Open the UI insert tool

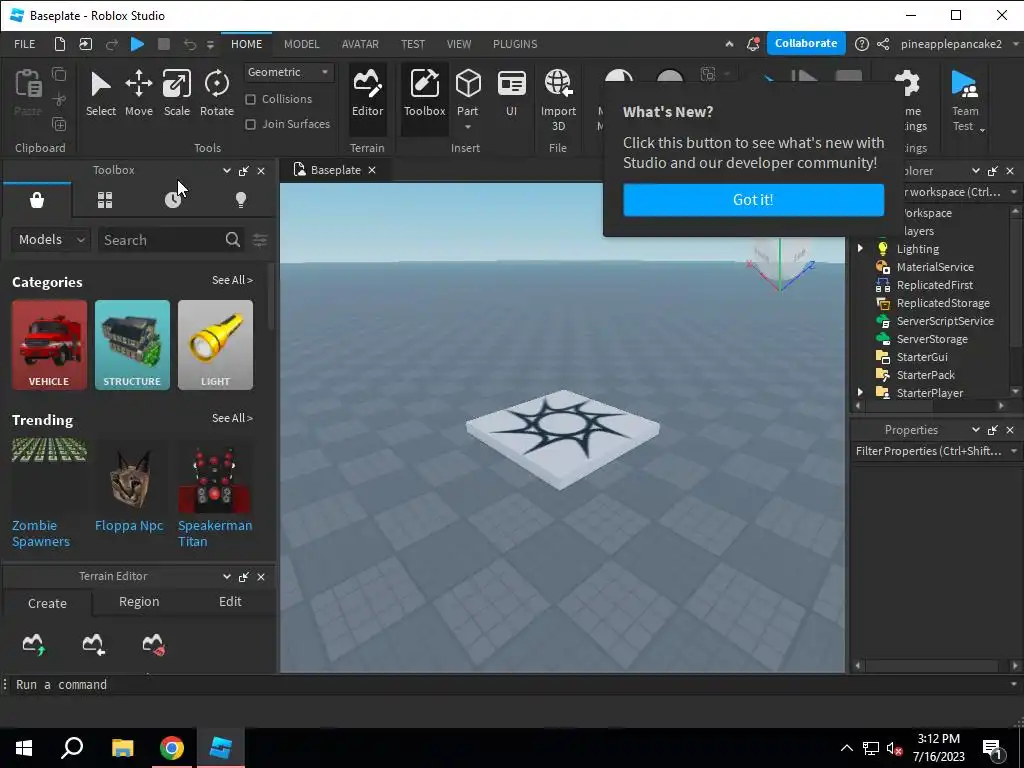coord(511,94)
